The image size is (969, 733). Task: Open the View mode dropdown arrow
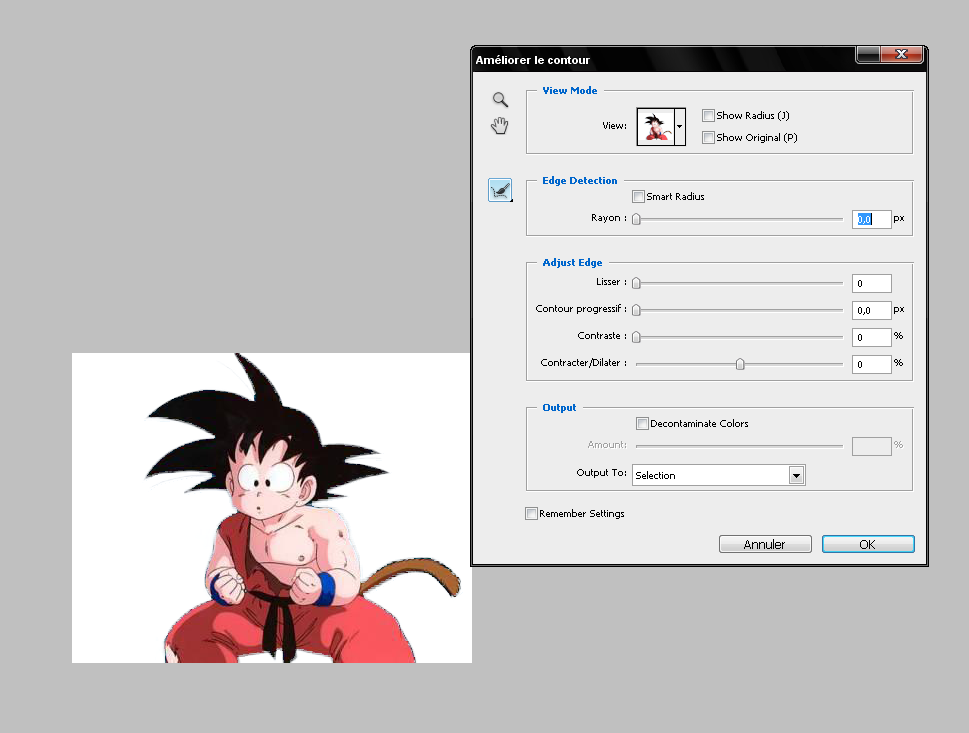point(680,127)
